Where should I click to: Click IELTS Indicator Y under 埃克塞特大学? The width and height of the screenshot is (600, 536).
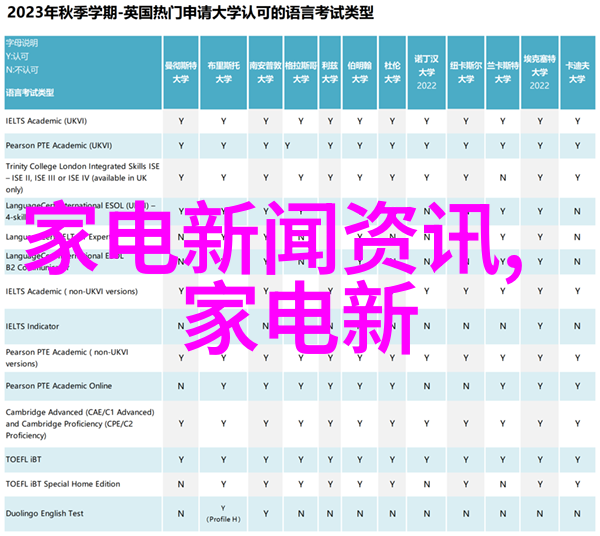coord(540,326)
